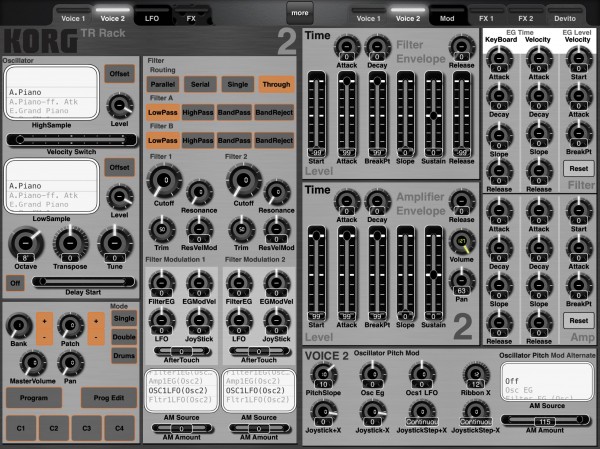Set Filter B to HighPass
Viewport: 600px width, 449px height.
[198, 140]
